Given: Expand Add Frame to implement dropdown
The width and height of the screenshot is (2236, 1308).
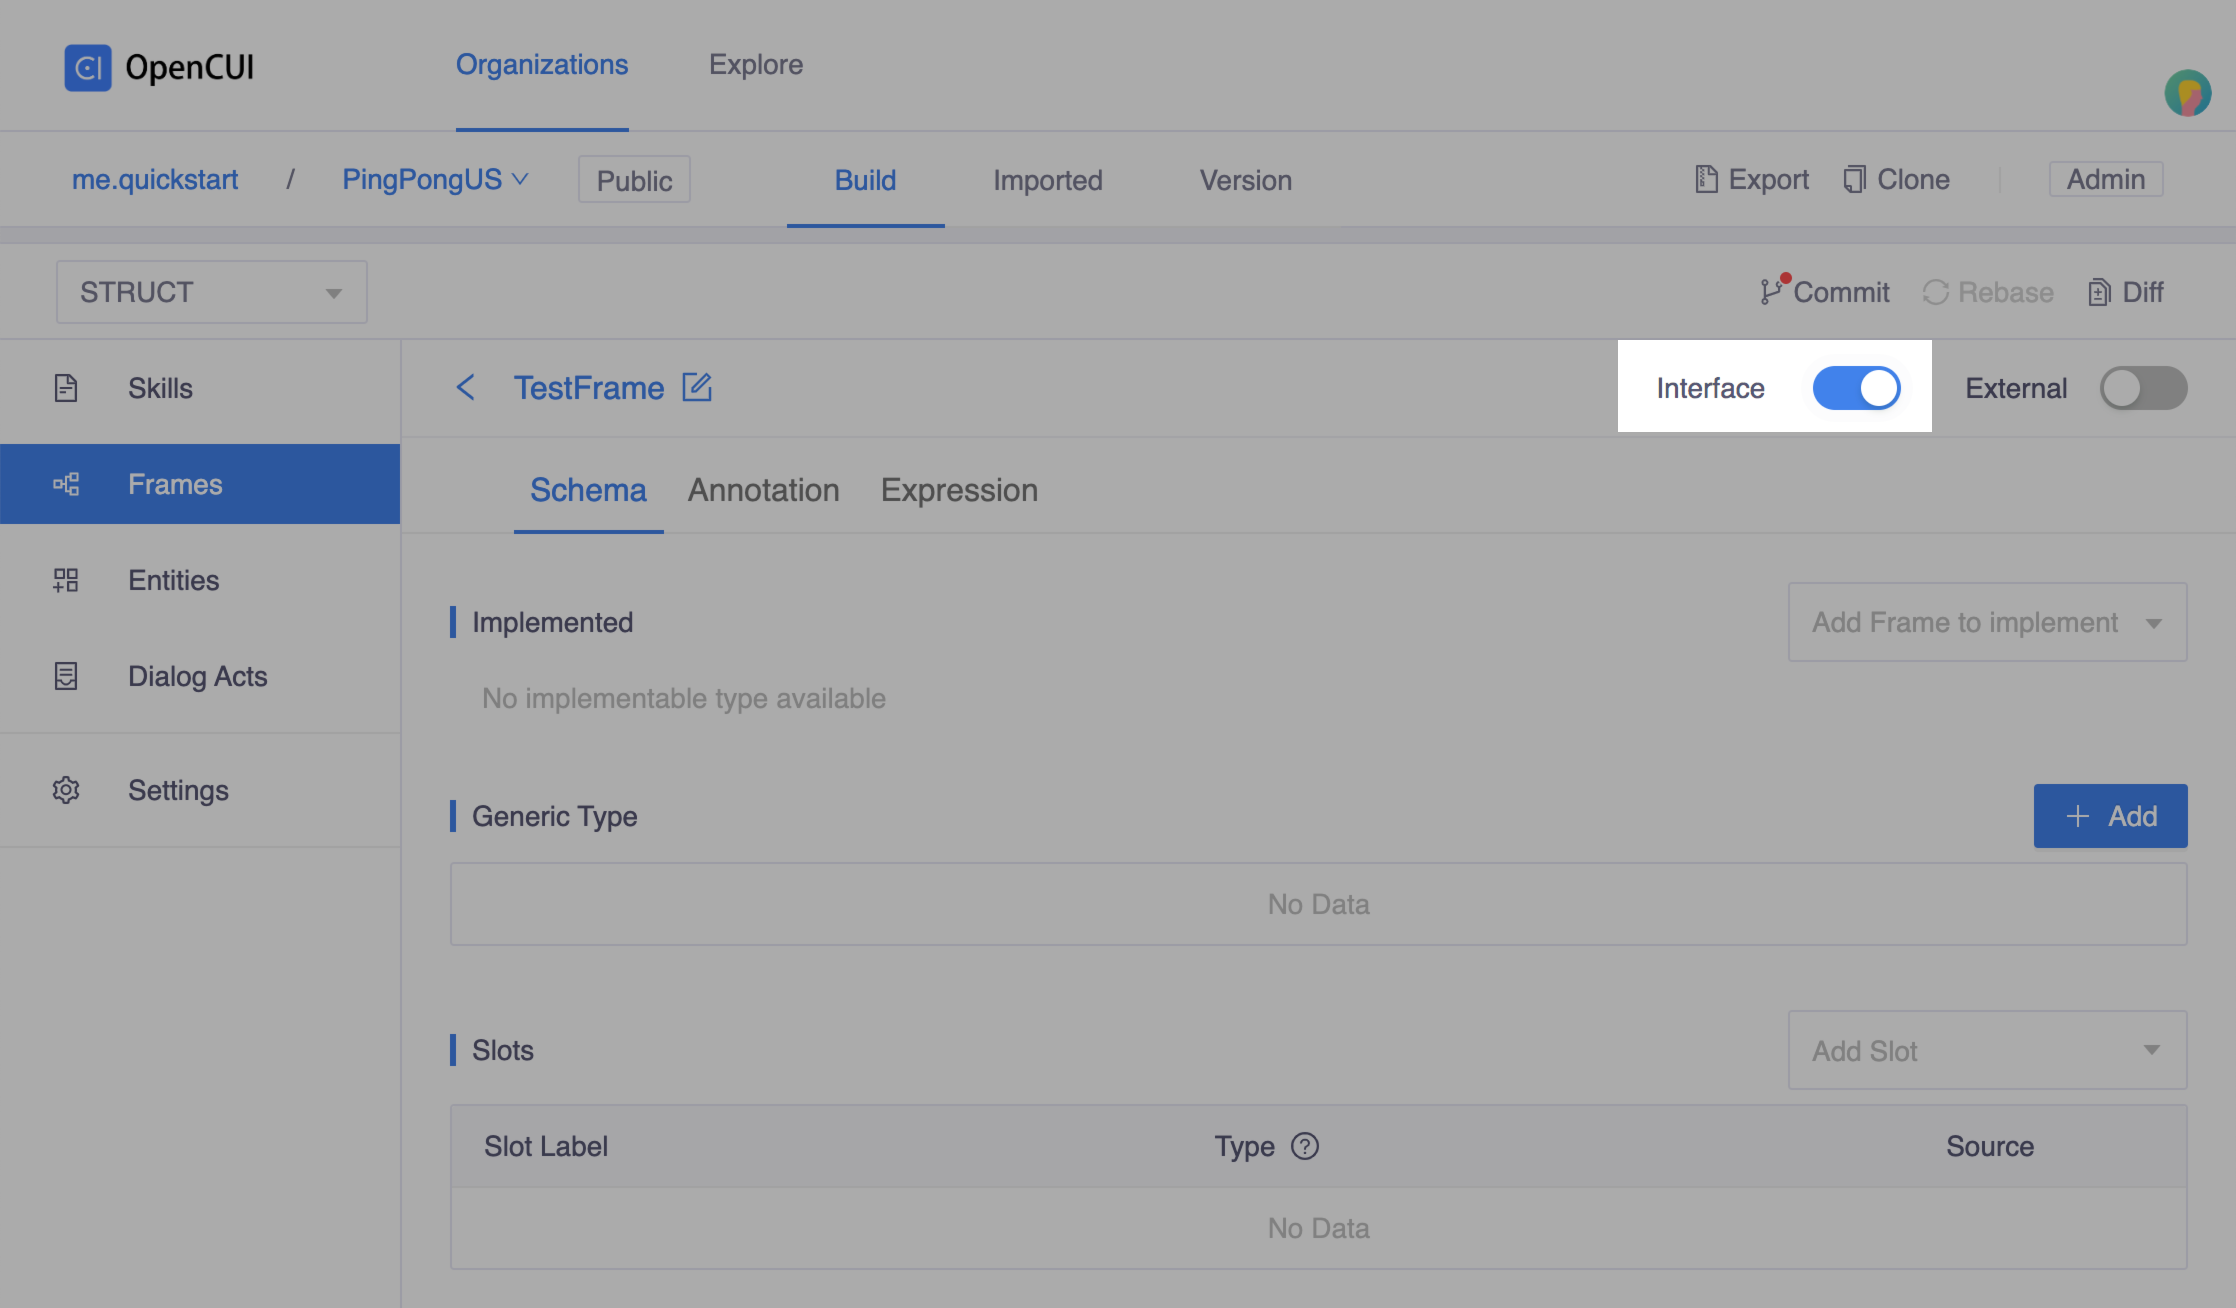Looking at the screenshot, I should coord(1986,622).
